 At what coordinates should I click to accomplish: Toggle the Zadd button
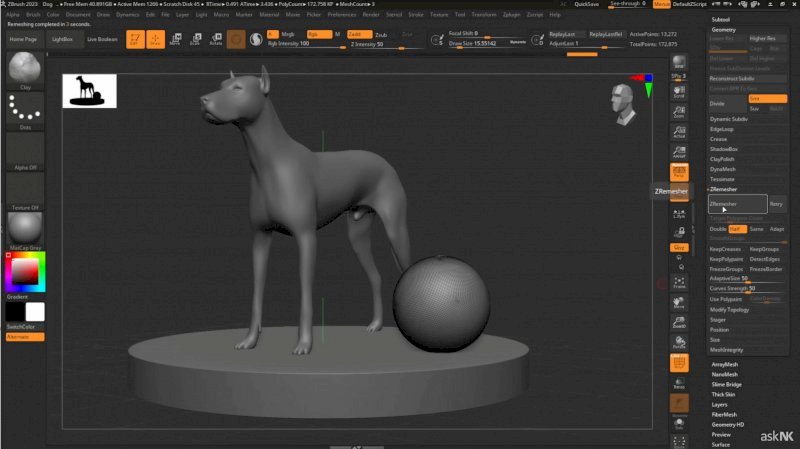(359, 34)
